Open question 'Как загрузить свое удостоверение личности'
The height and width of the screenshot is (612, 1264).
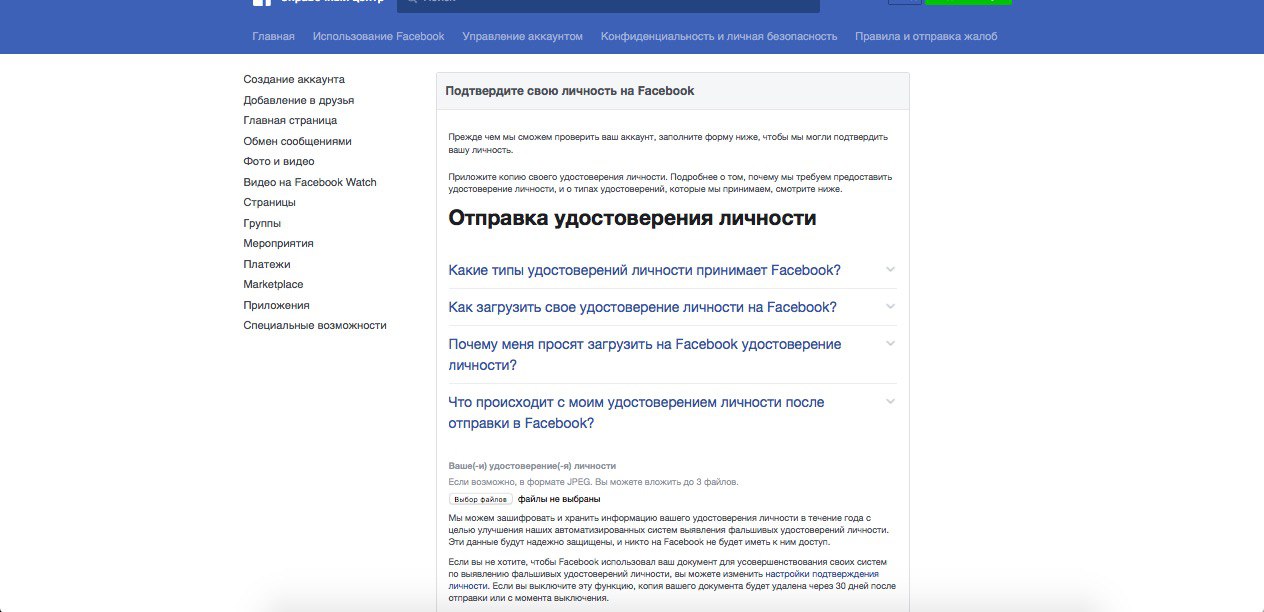click(643, 307)
